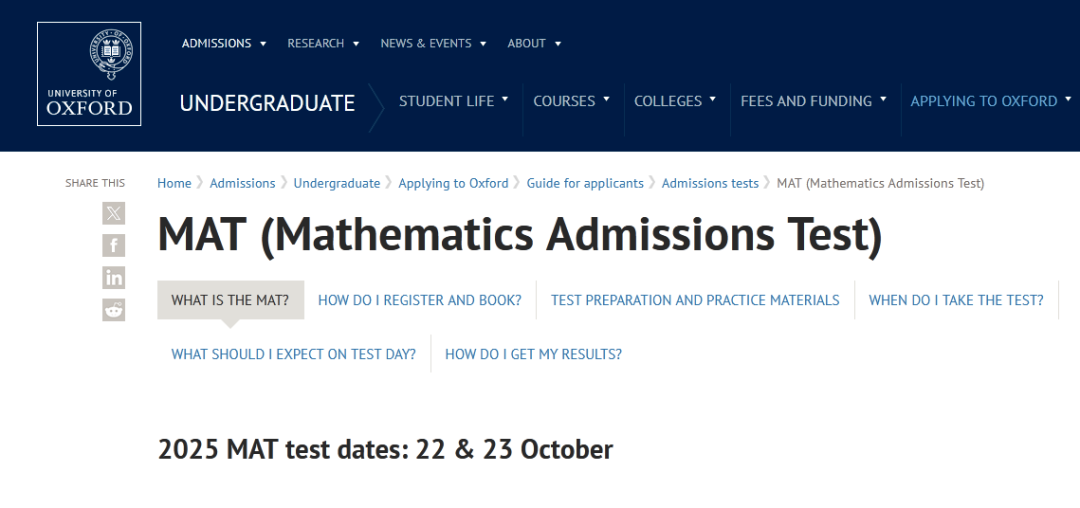The image size is (1080, 508).
Task: Click the University of Oxford logo
Action: click(x=89, y=74)
